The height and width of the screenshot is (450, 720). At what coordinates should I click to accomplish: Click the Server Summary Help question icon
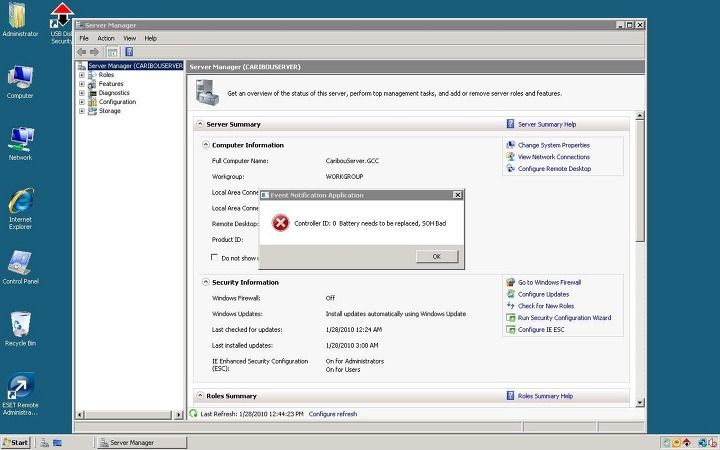pos(510,124)
